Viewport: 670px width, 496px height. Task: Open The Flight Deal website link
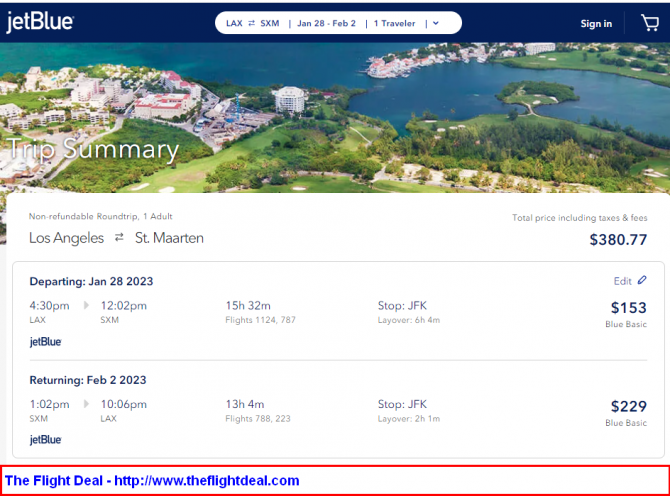(x=152, y=481)
